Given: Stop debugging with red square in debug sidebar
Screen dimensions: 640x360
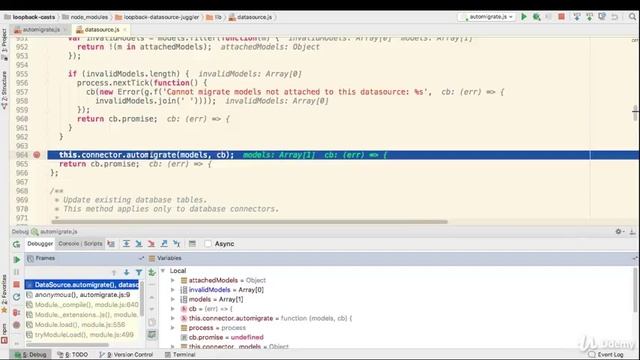Looking at the screenshot, I should pos(16,284).
